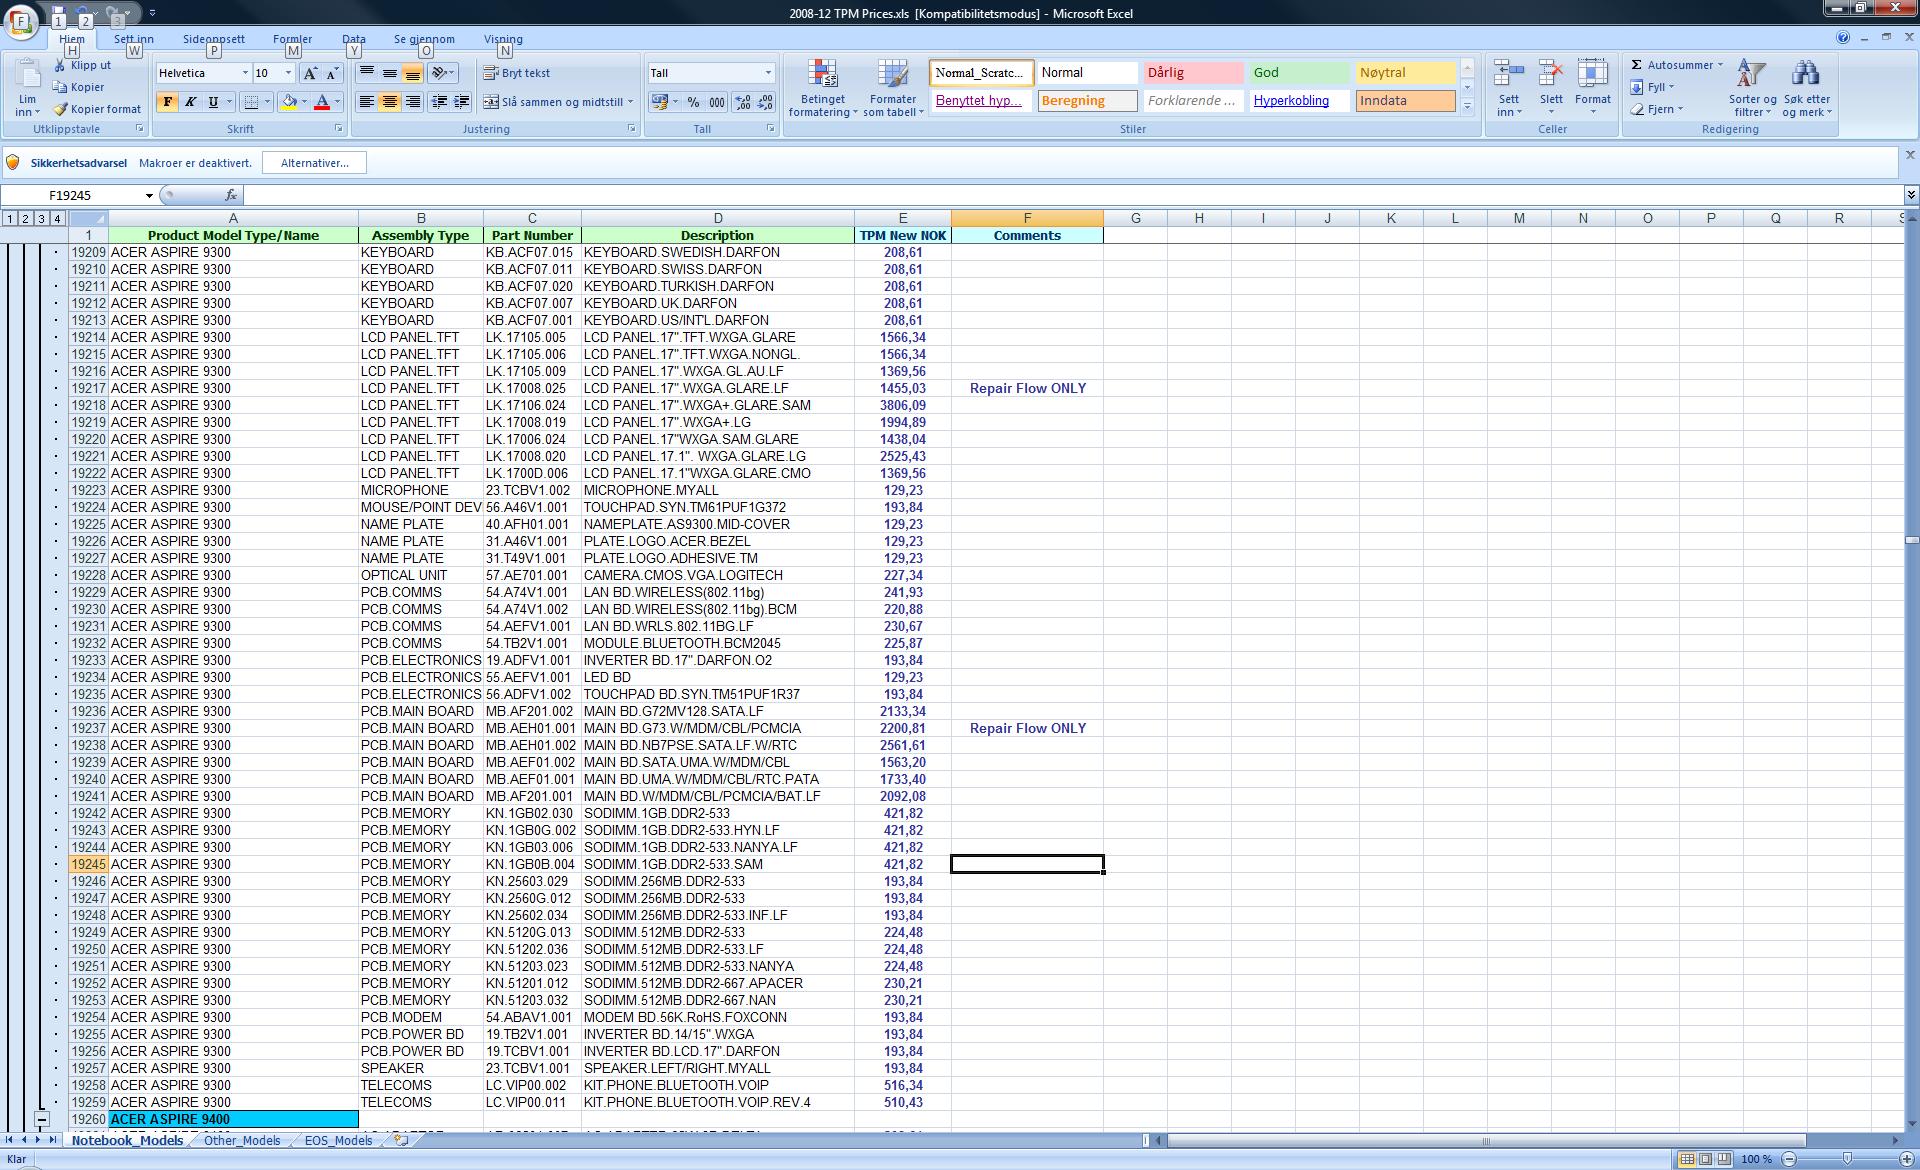This screenshot has width=1920, height=1170.
Task: Apply percent style format
Action: point(694,102)
